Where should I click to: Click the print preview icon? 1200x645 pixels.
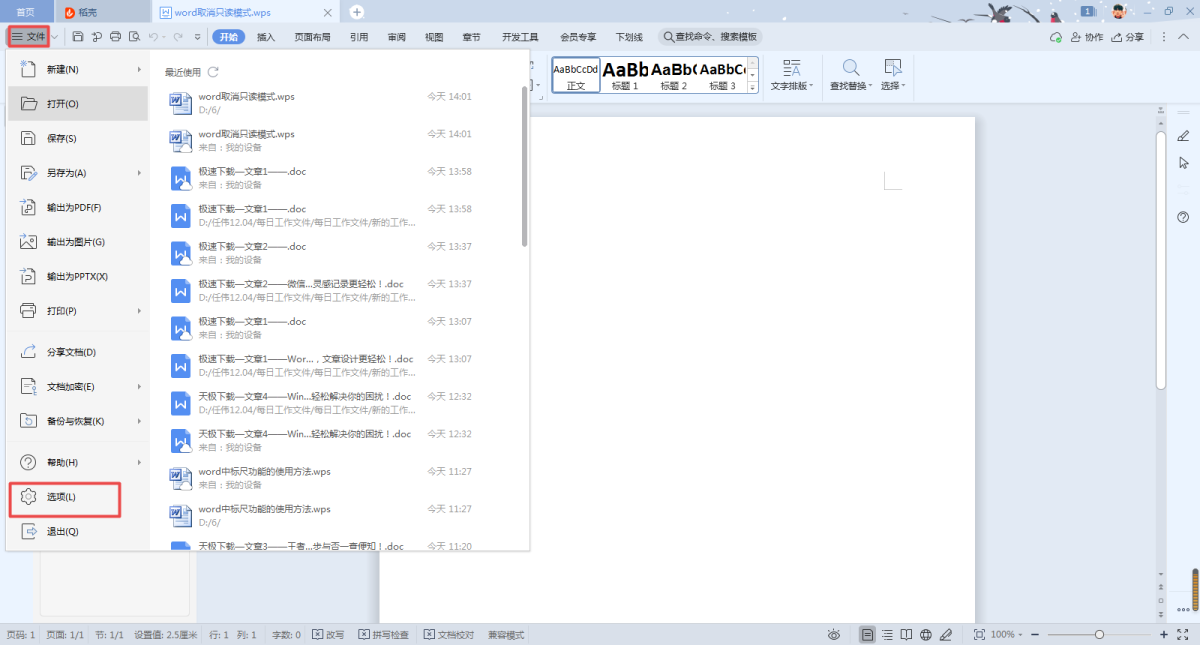[x=134, y=37]
